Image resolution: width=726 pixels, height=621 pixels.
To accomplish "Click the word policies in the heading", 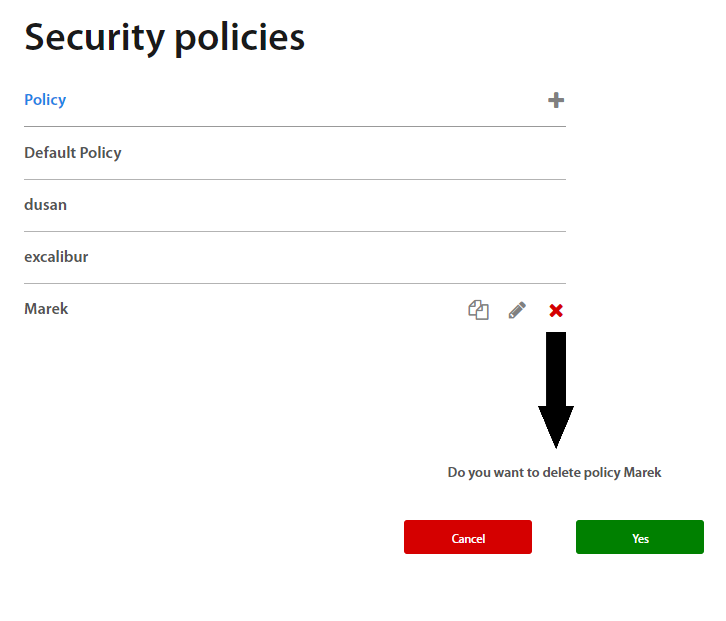I will click(239, 38).
